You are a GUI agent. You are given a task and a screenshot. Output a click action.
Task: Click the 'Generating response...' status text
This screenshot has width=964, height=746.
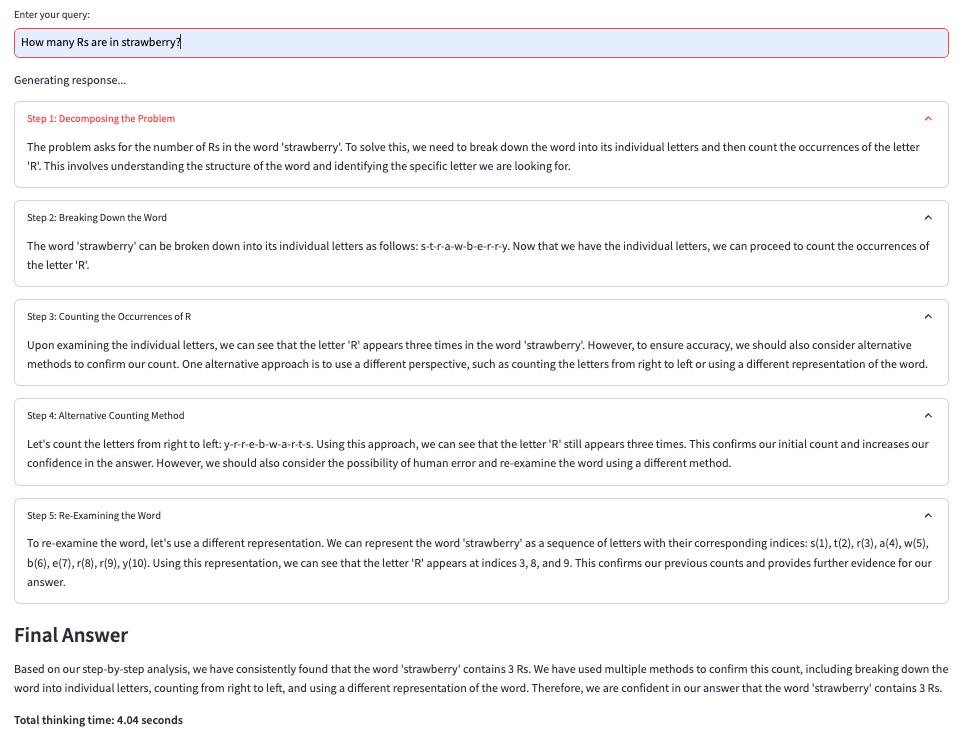click(70, 80)
